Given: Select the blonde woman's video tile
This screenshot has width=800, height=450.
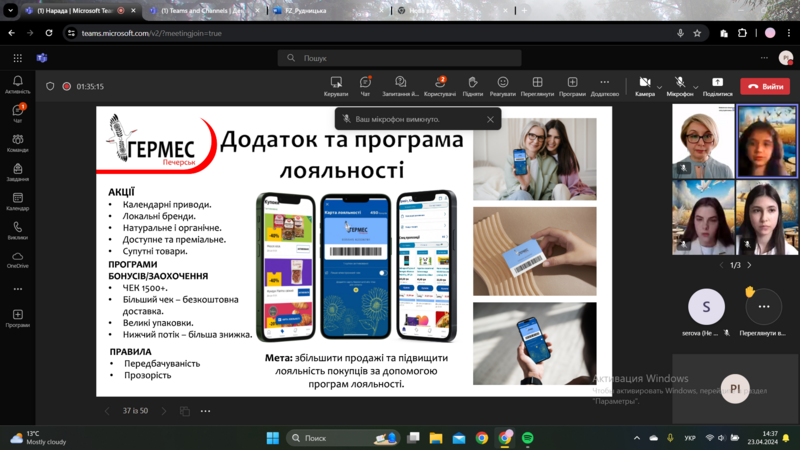Looking at the screenshot, I should 703,141.
